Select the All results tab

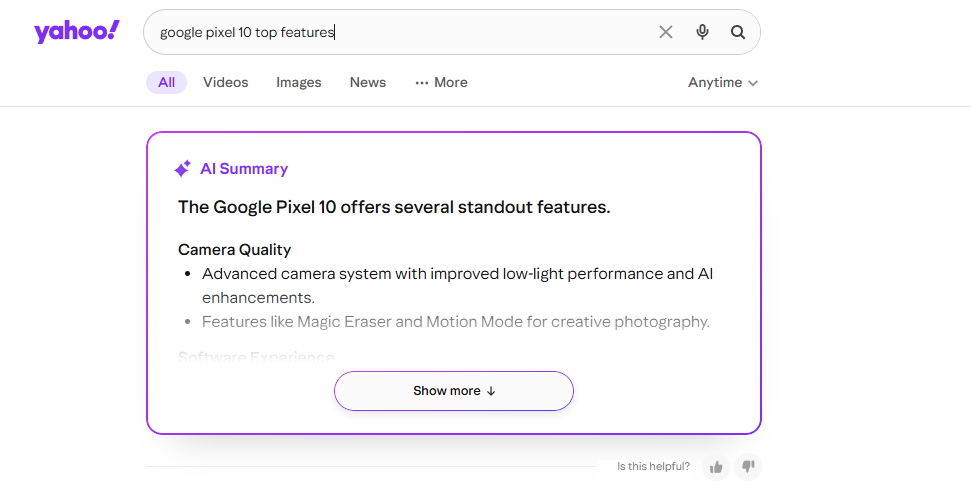(x=166, y=83)
